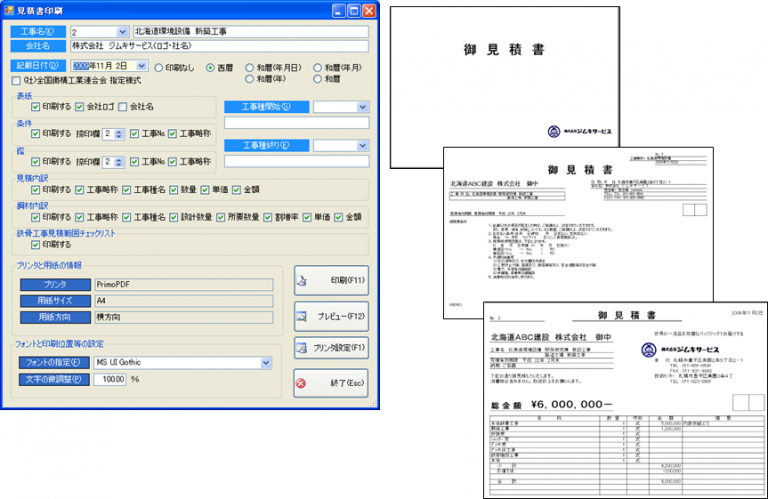Minimize the 見積書印刷 window
Screen dimensions: 768x499
[x=339, y=11]
